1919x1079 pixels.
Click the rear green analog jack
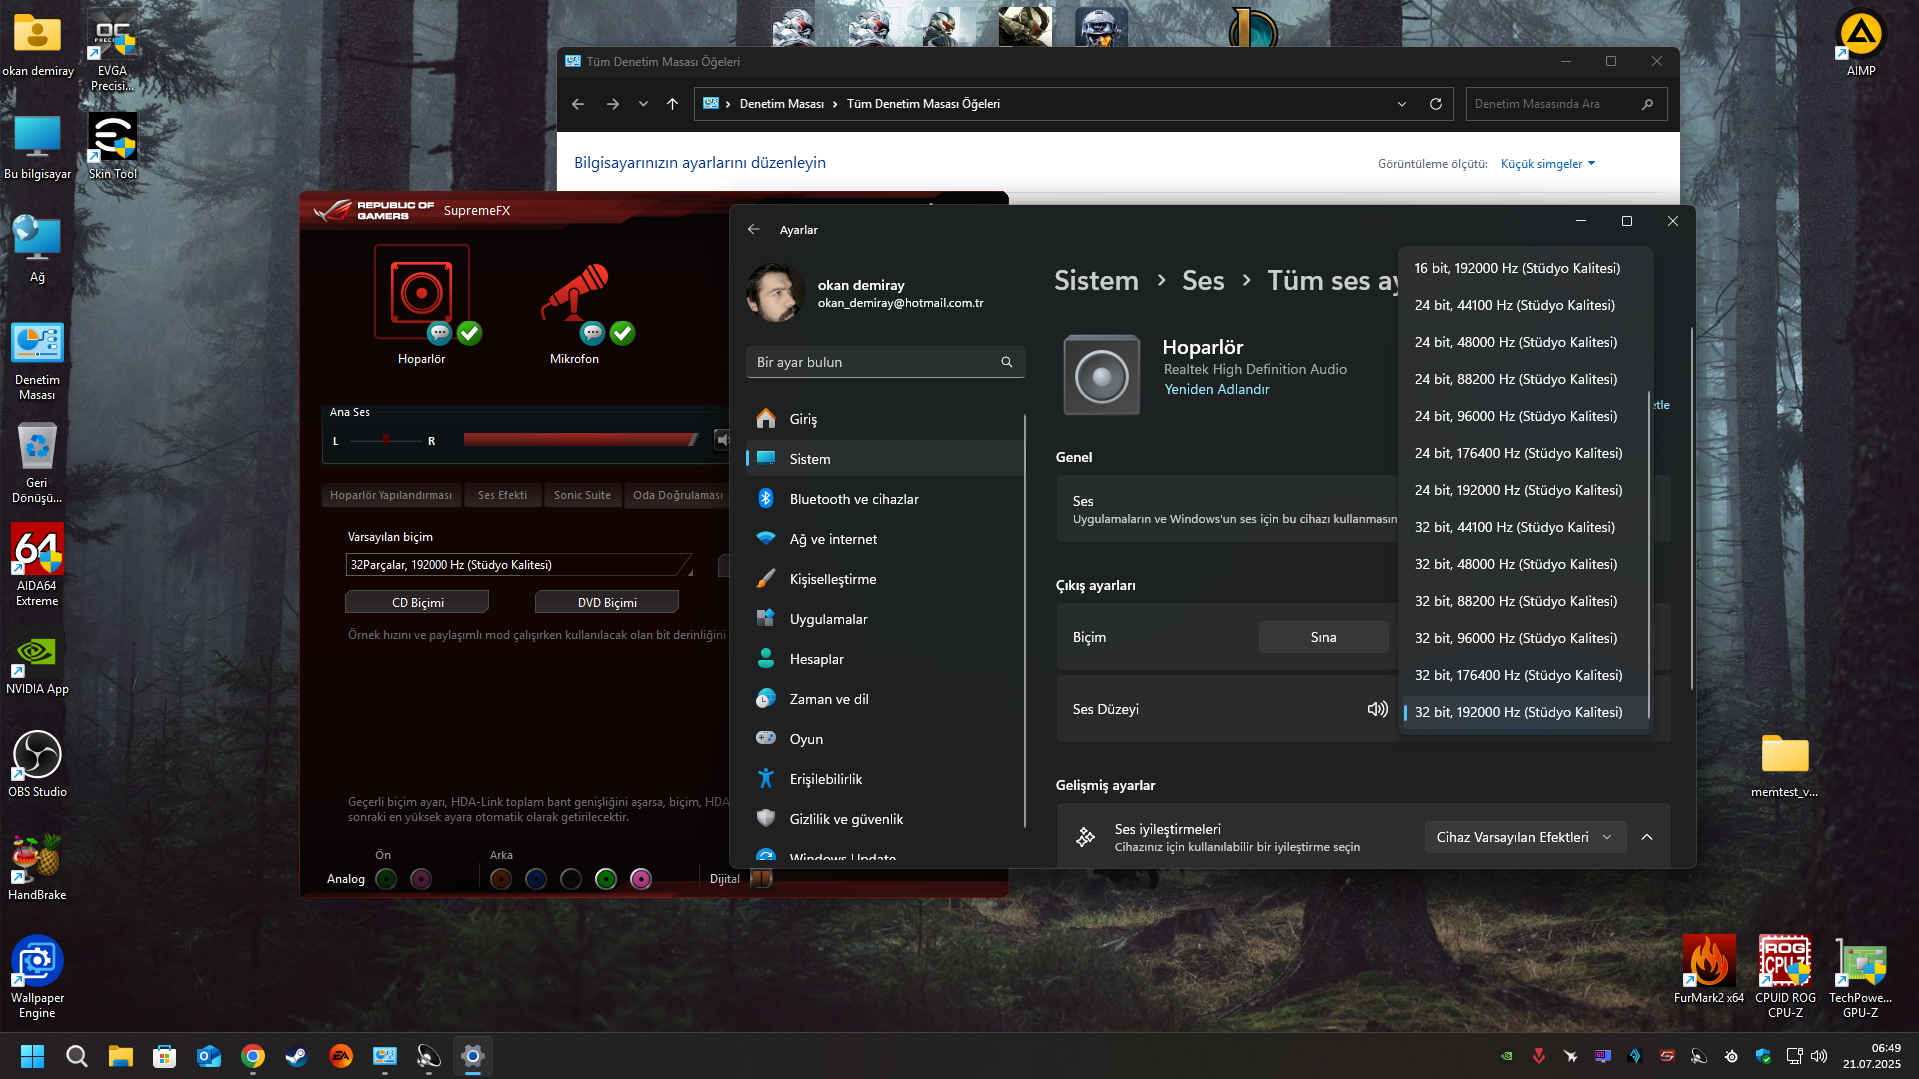click(x=606, y=879)
